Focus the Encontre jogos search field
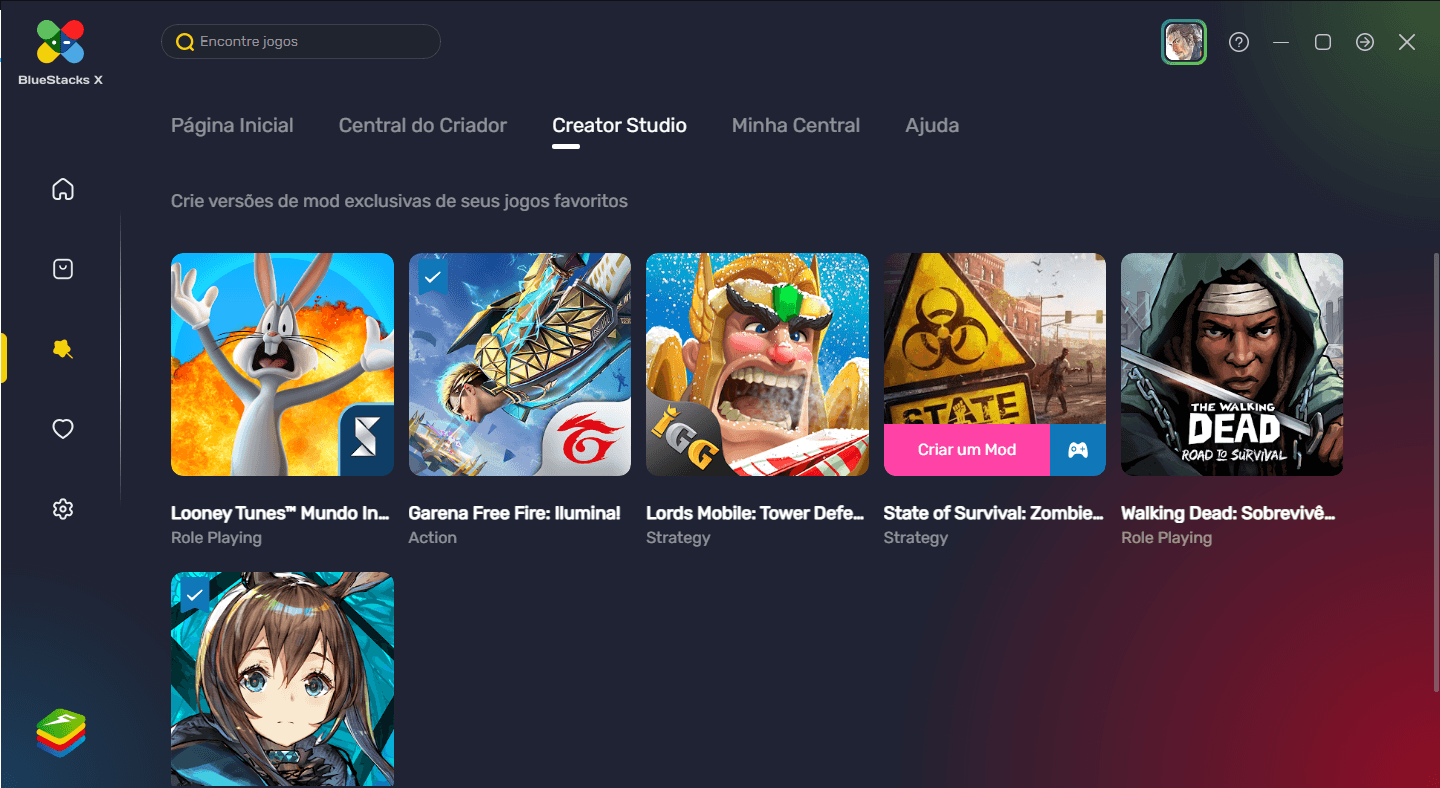The width and height of the screenshot is (1440, 788). 301,42
